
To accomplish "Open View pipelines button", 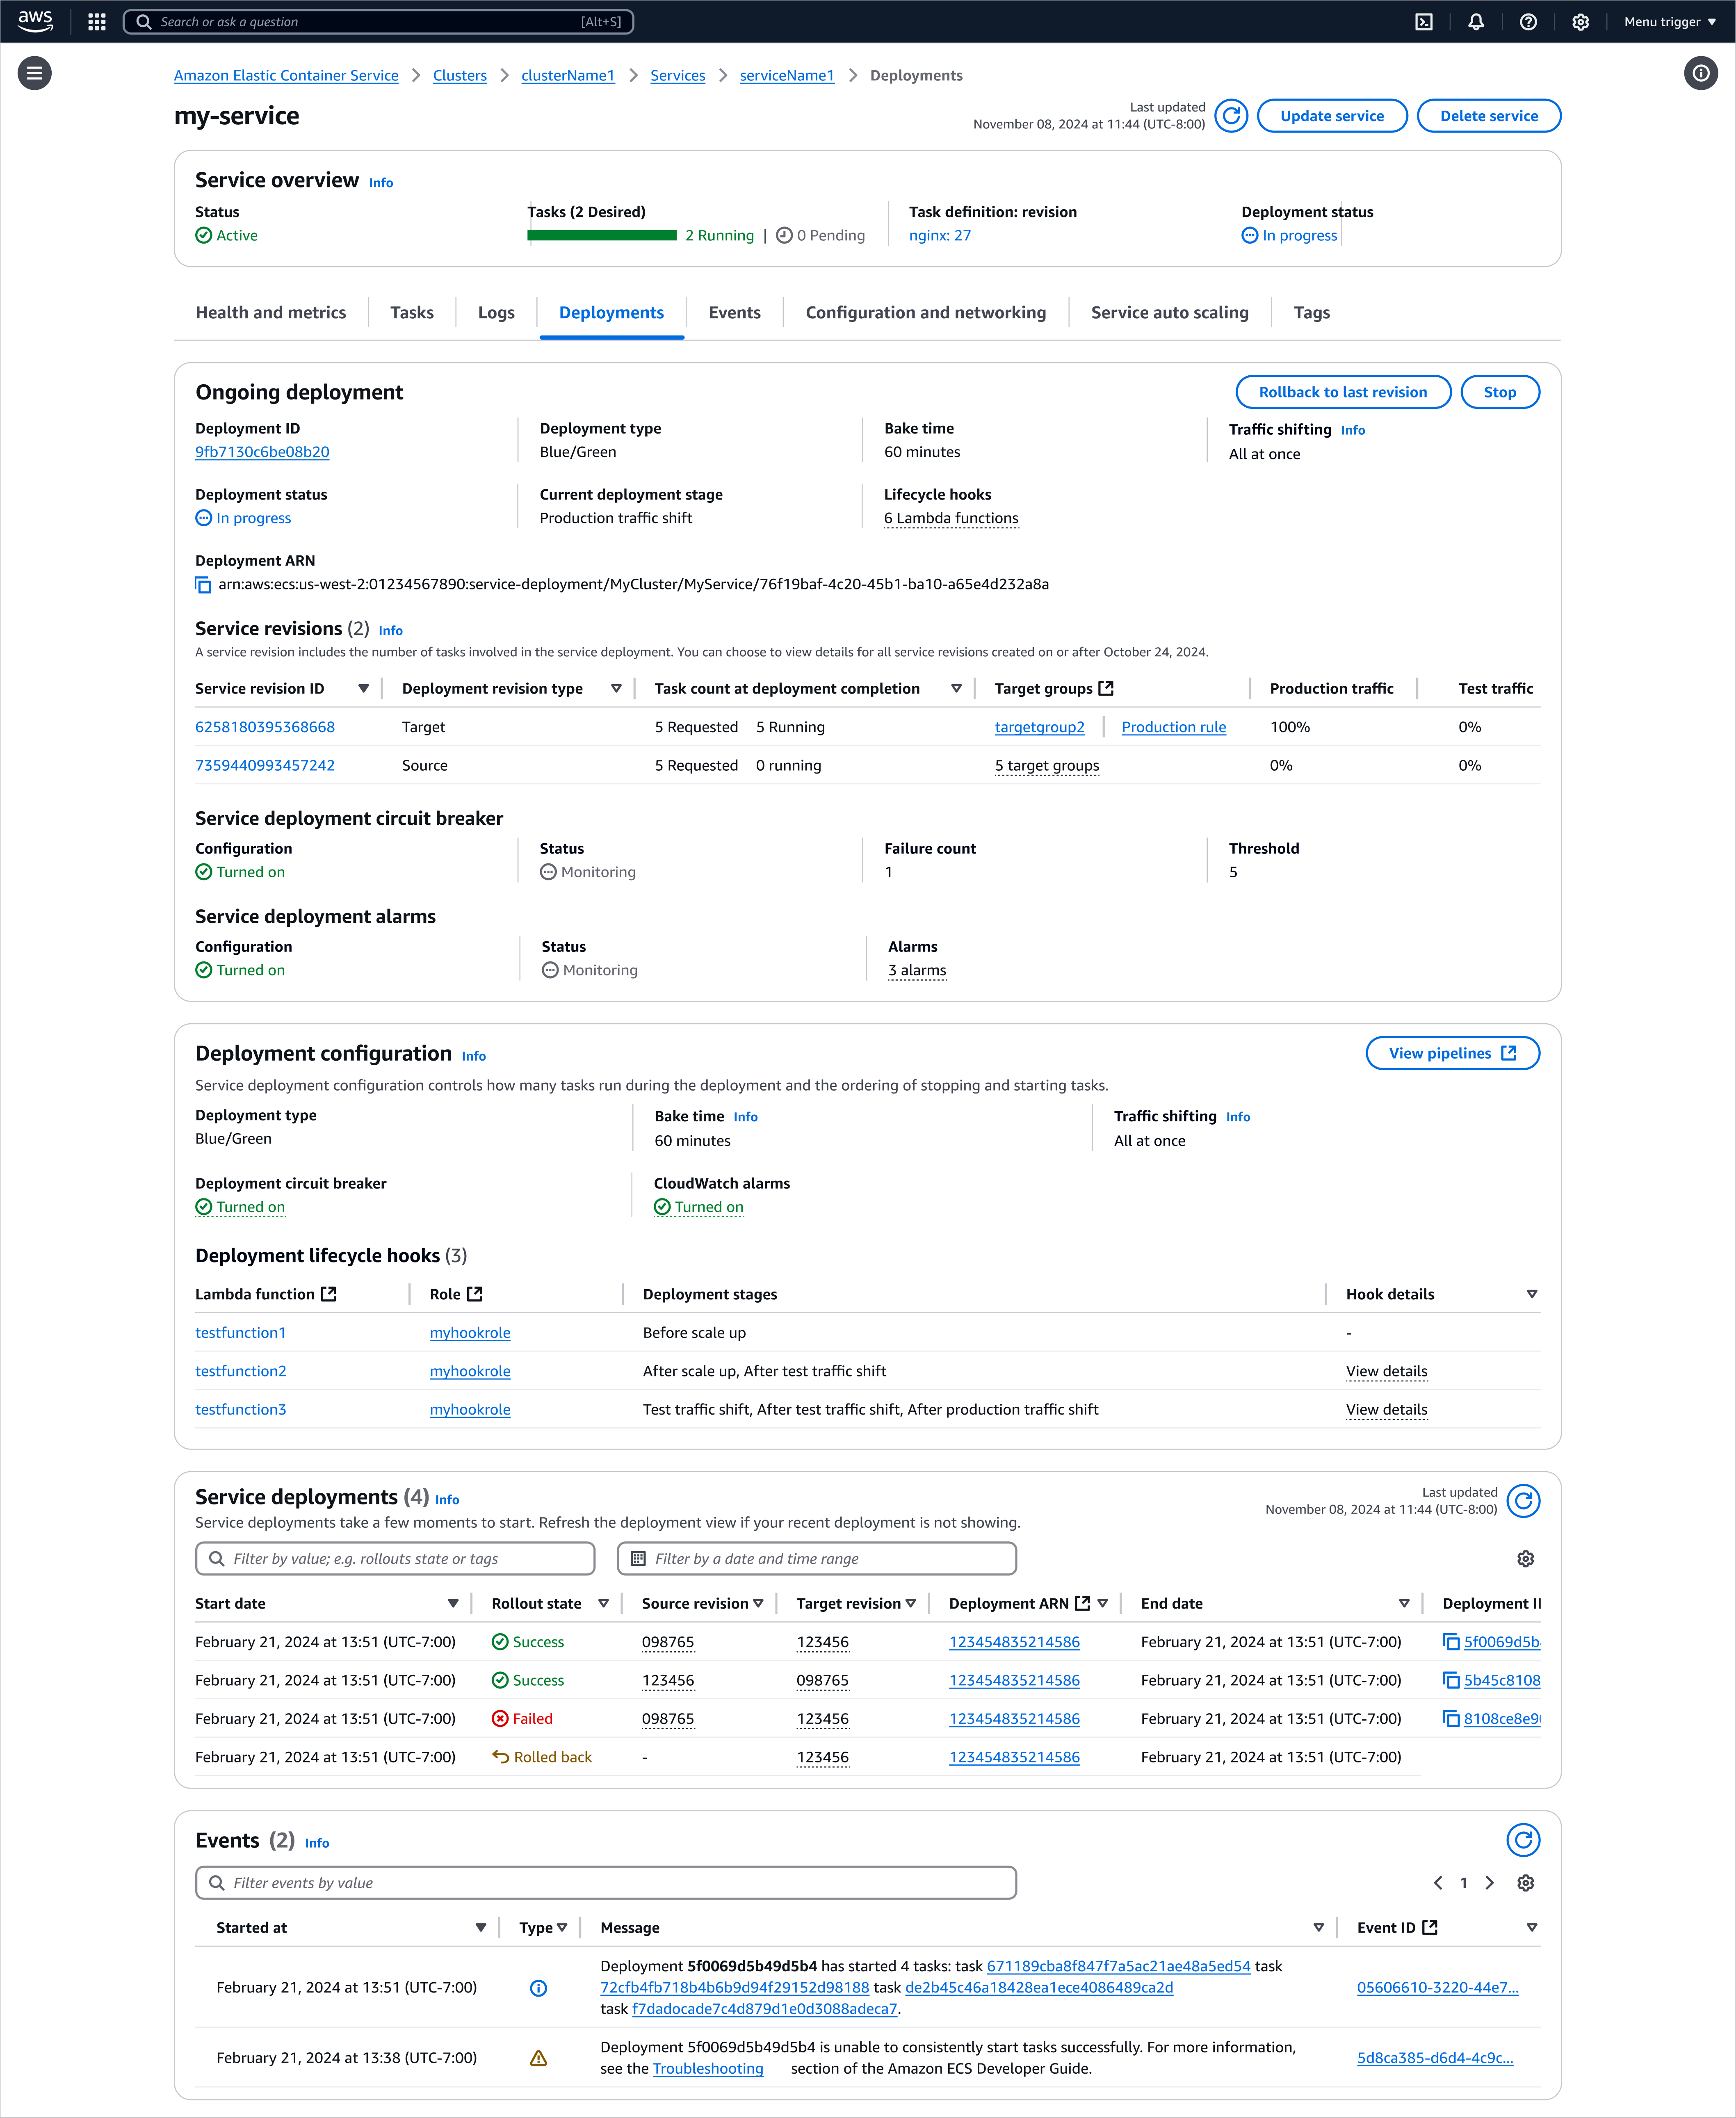I will click(x=1452, y=1053).
